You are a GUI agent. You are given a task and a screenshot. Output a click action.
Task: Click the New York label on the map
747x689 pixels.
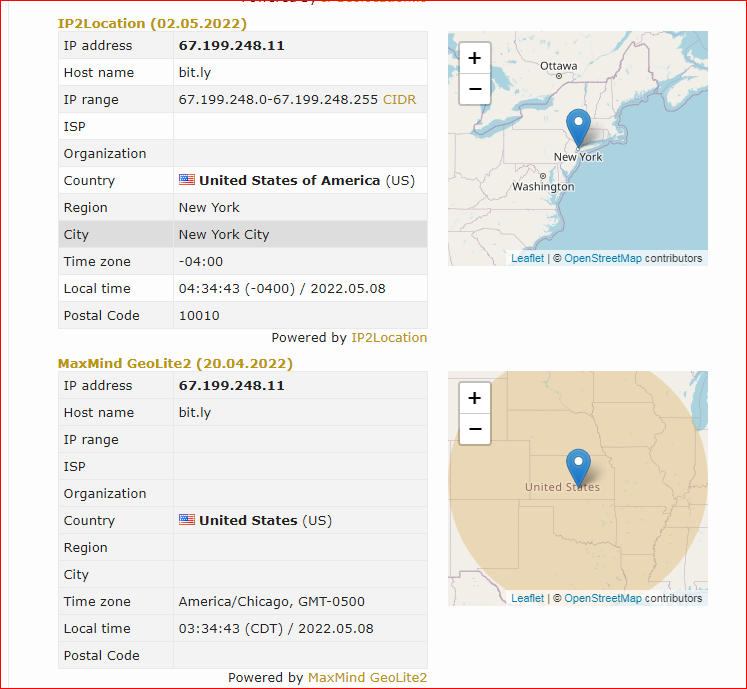(578, 157)
